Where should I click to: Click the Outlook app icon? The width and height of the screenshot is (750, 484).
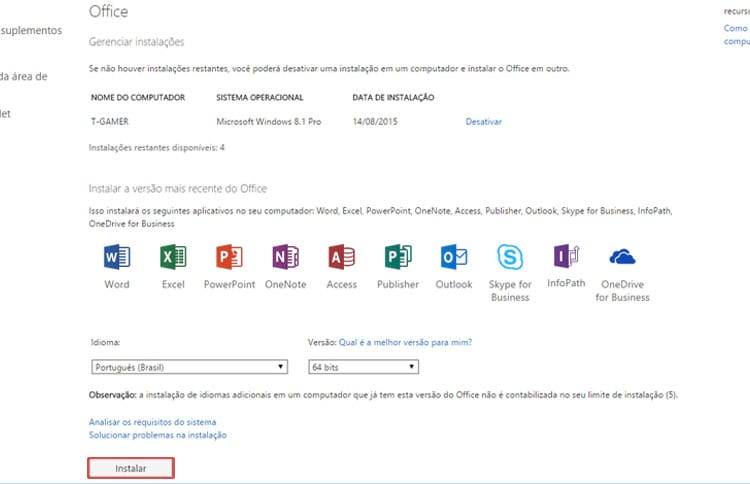click(454, 257)
